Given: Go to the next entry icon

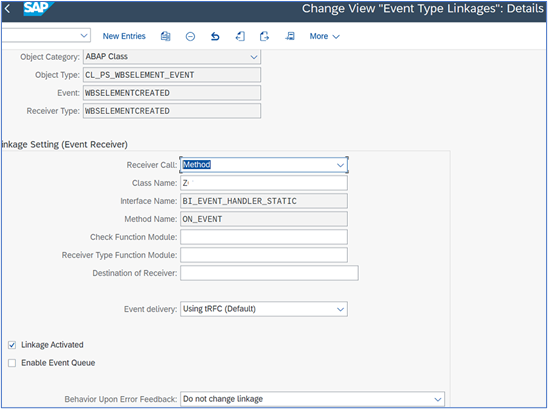Looking at the screenshot, I should point(265,36).
